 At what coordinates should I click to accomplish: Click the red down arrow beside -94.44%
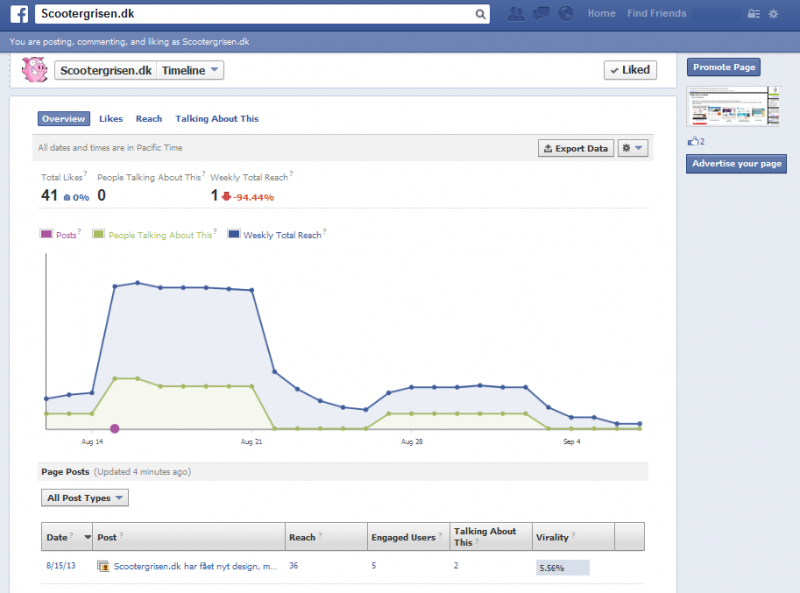(x=226, y=196)
